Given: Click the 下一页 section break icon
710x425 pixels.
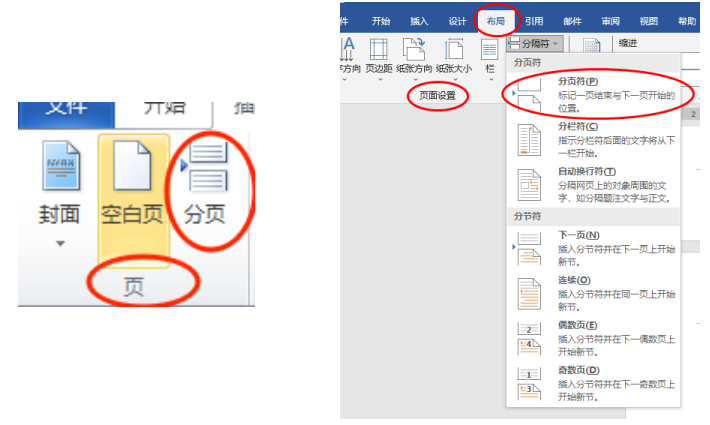Looking at the screenshot, I should (x=528, y=248).
